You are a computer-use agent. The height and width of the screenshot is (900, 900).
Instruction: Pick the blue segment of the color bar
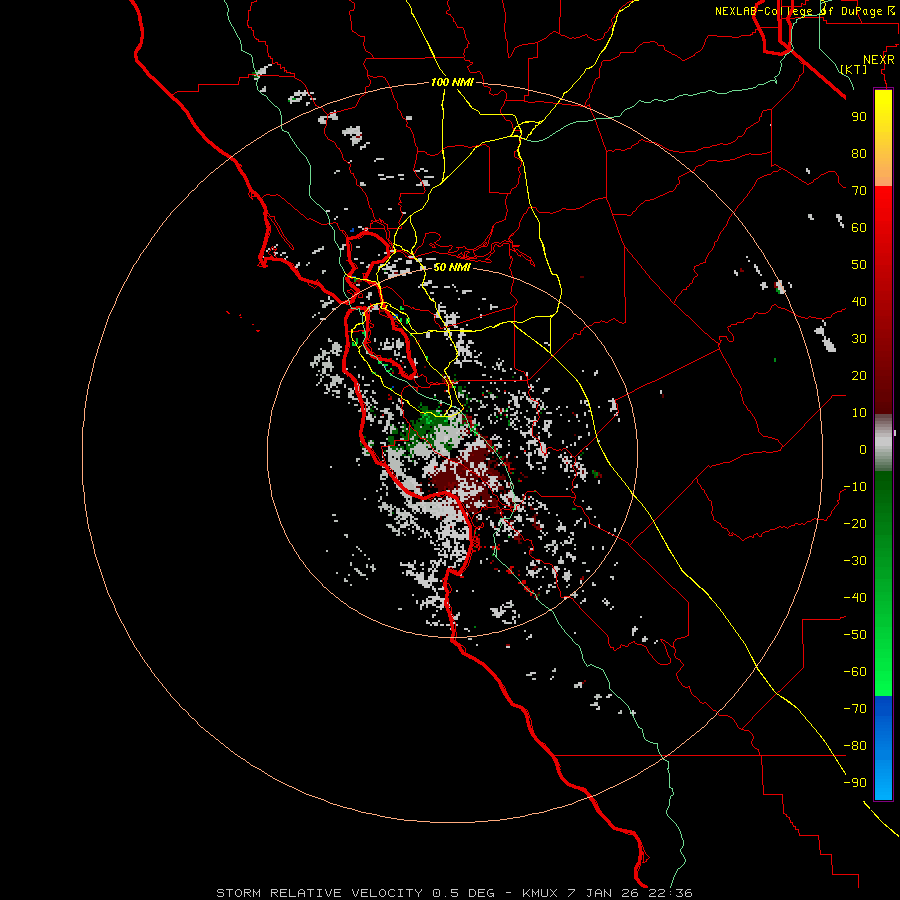pos(883,747)
